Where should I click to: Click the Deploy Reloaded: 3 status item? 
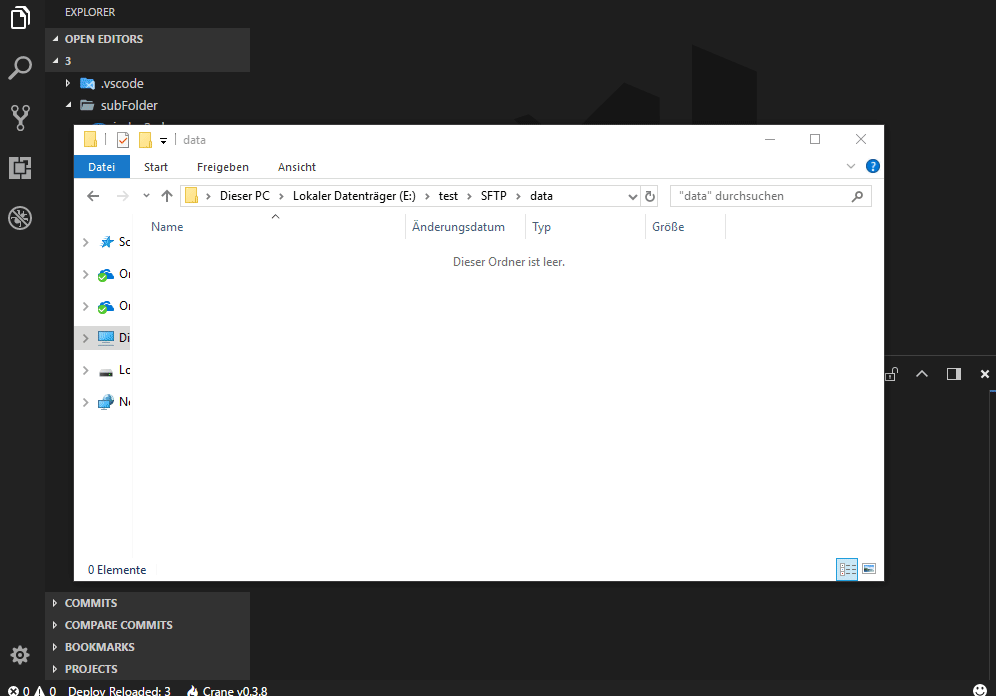pos(119,690)
